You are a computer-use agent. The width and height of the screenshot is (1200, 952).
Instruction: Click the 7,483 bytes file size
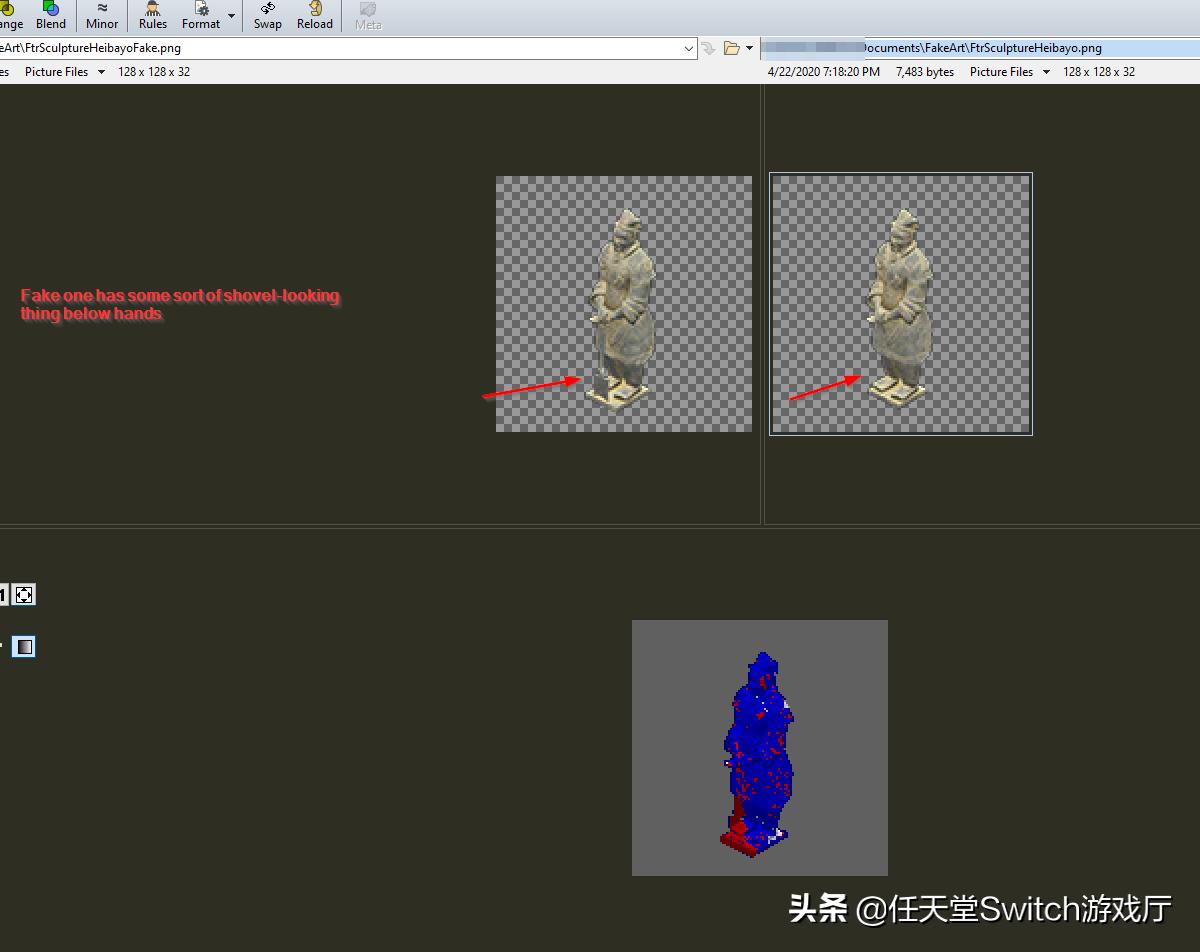point(925,72)
